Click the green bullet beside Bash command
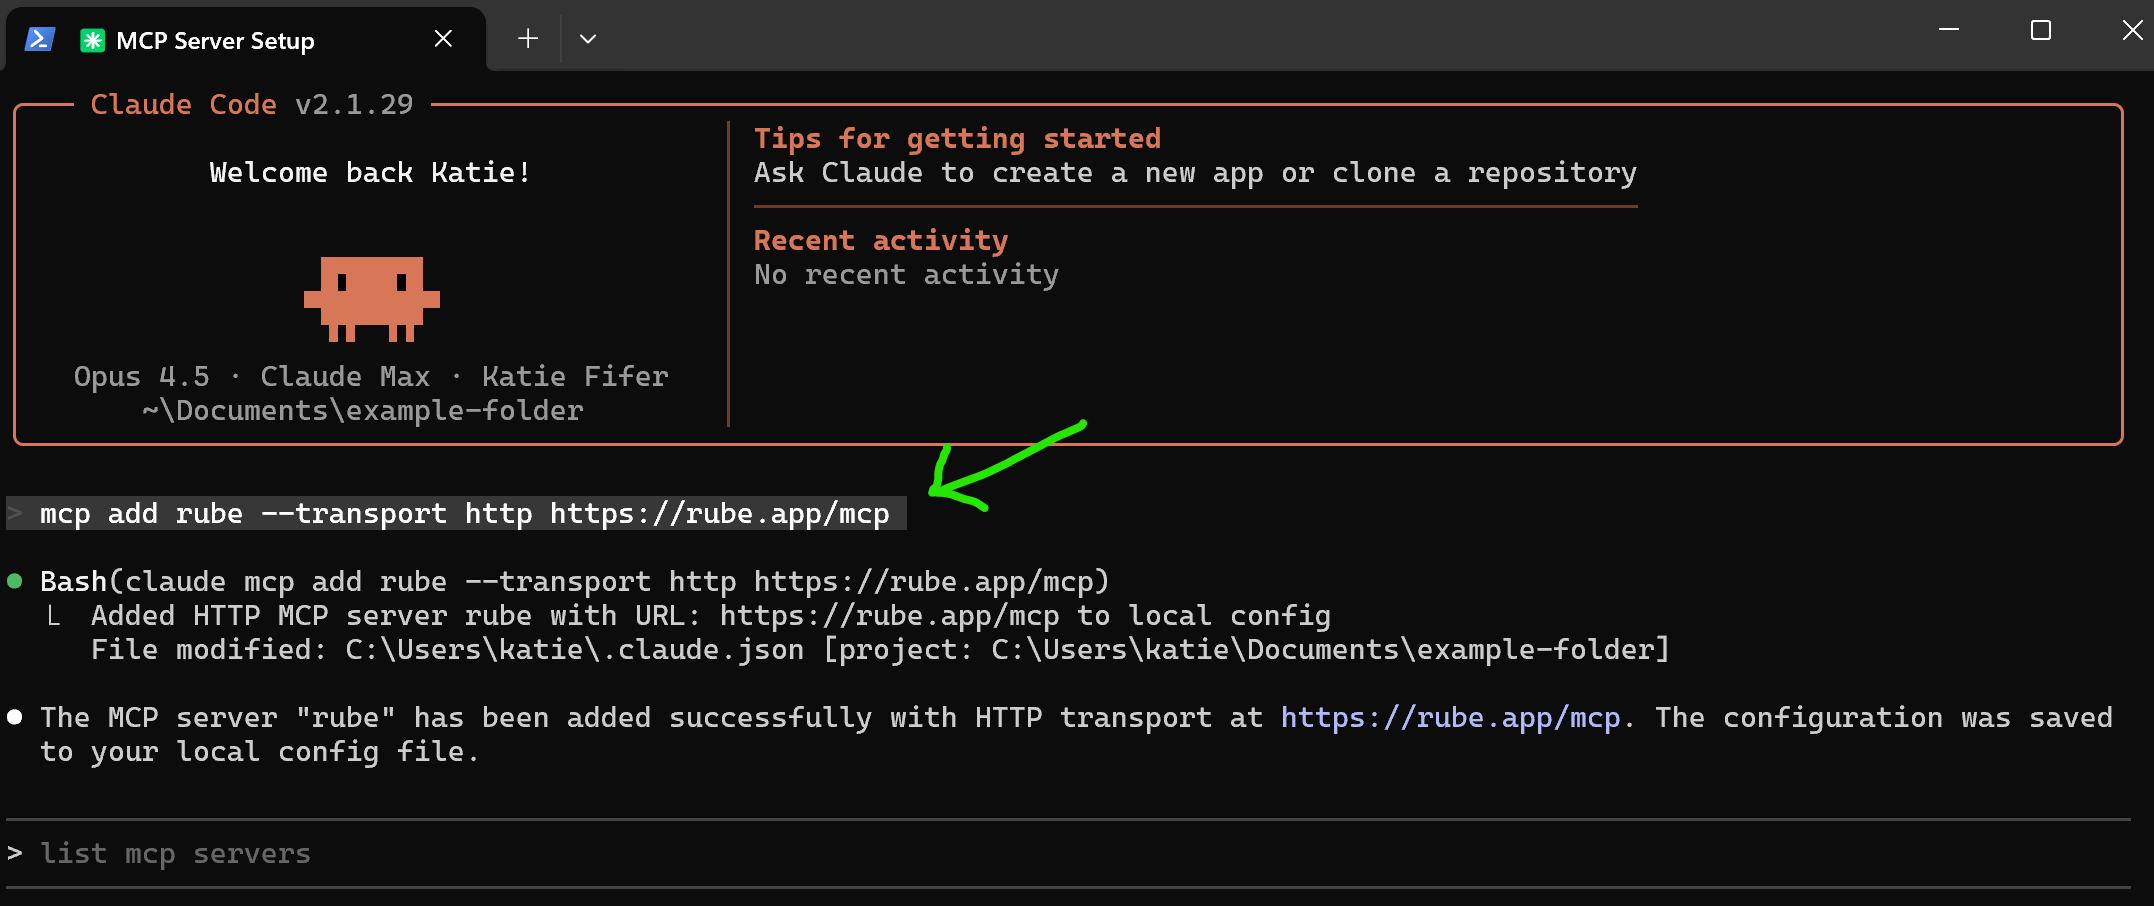2154x906 pixels. point(15,581)
